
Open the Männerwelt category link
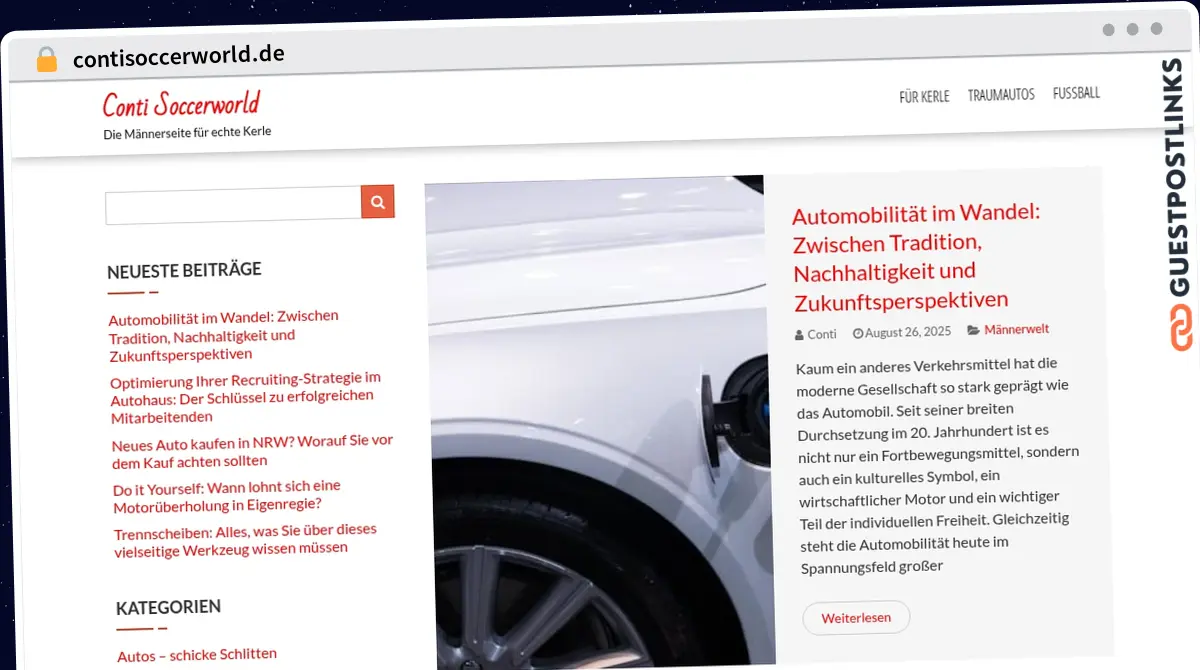pyautogui.click(x=1016, y=329)
